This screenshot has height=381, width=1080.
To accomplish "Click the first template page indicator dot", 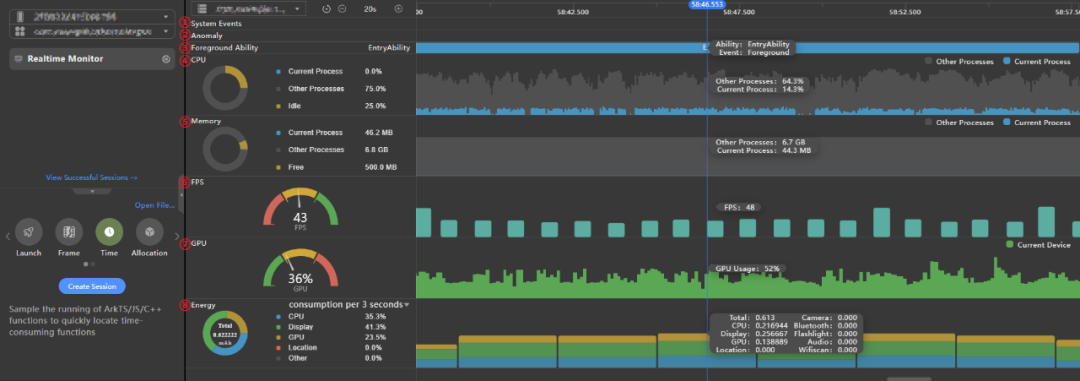I will tap(85, 264).
